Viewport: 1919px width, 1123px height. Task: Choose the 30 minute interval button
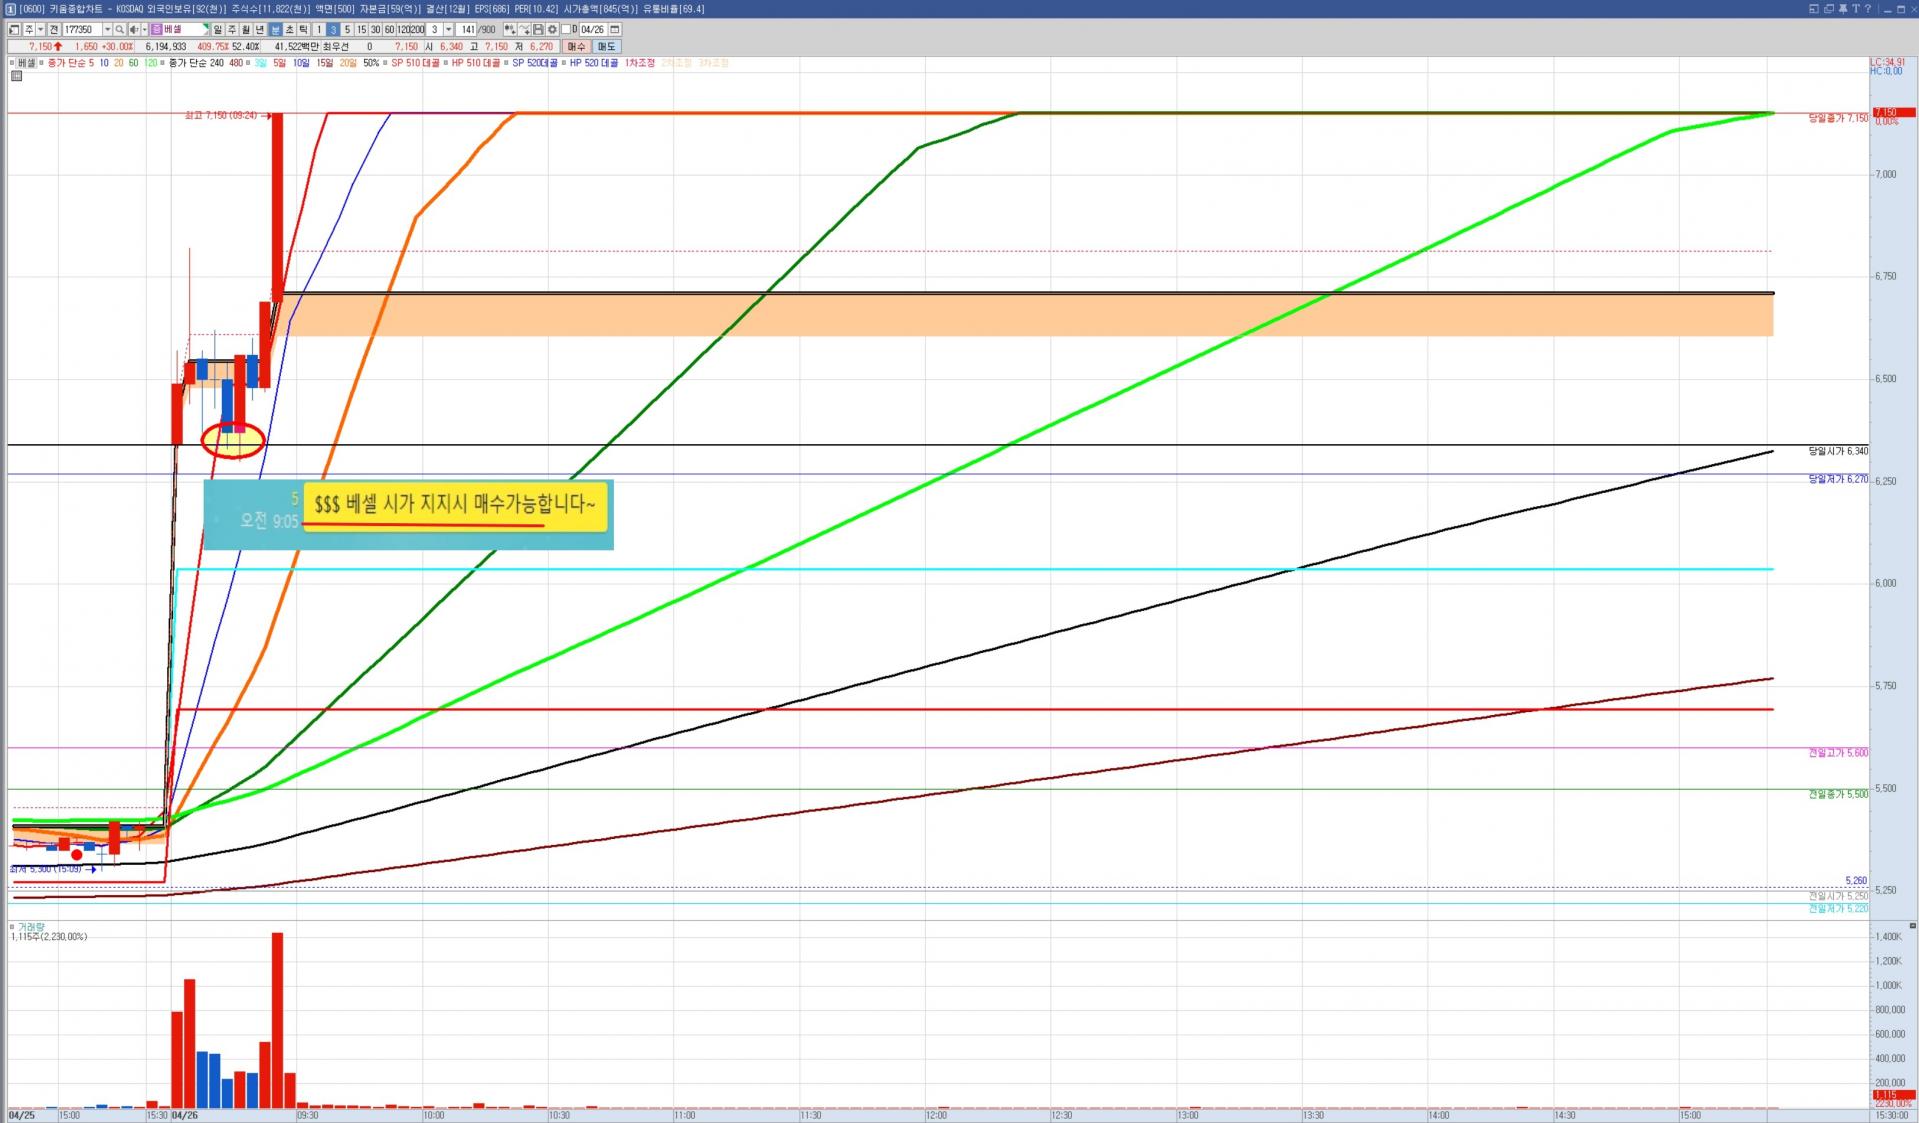point(375,30)
